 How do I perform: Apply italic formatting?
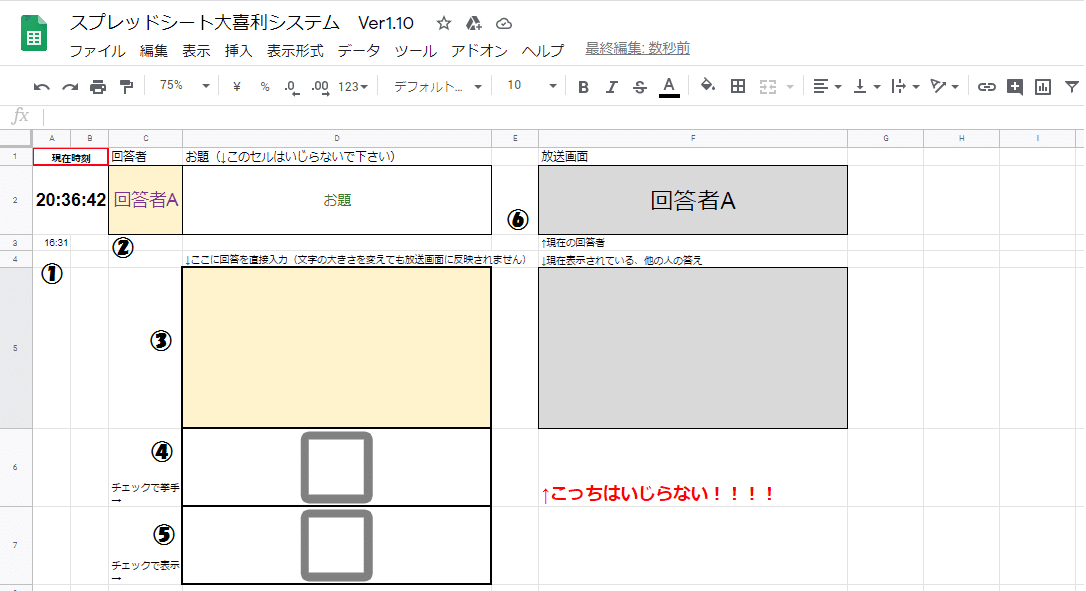click(x=611, y=87)
